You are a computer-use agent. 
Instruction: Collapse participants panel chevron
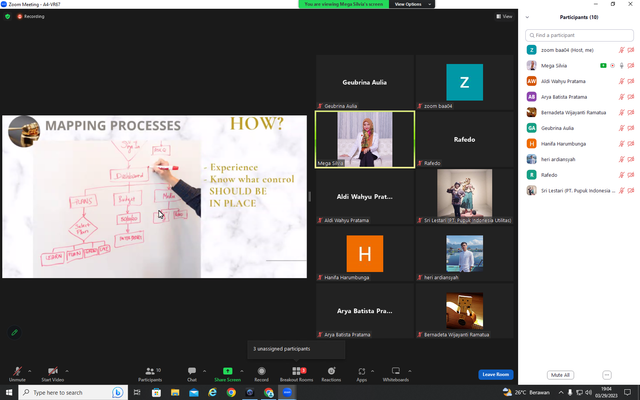click(527, 17)
